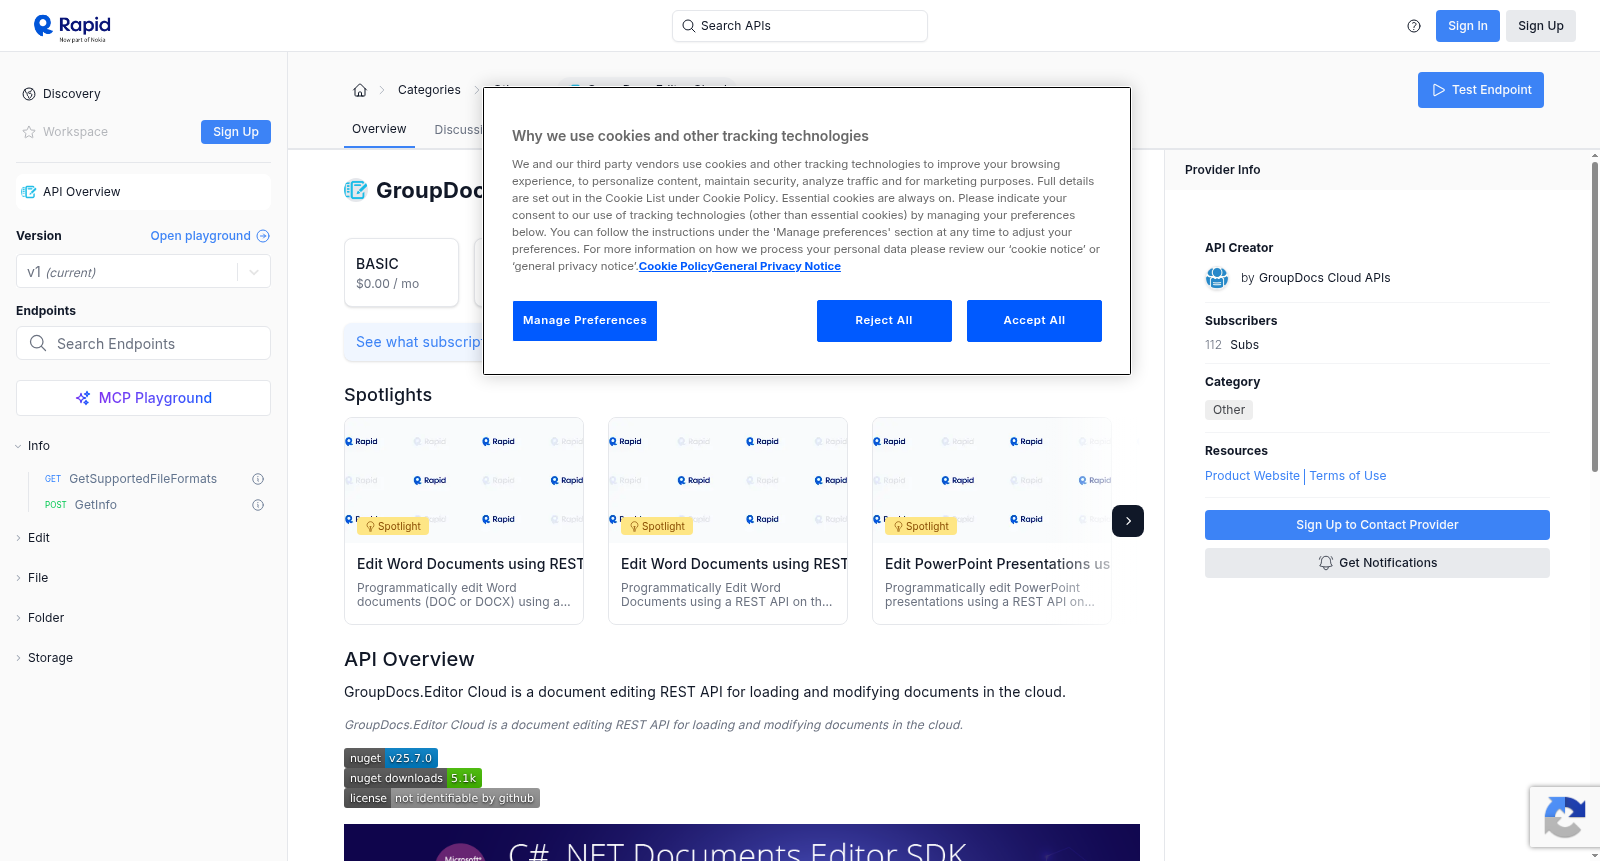1600x861 pixels.
Task: Switch to the Overview tab
Action: coord(379,129)
